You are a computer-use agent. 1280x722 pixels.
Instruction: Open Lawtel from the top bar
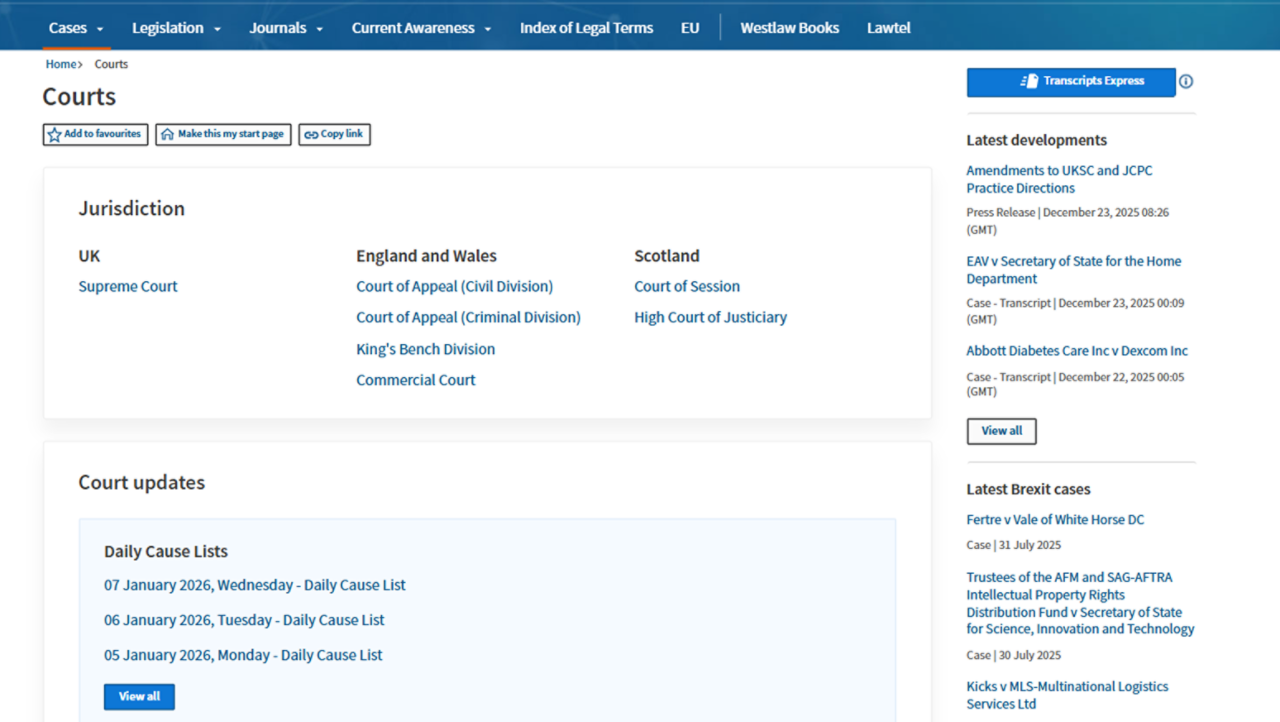pos(888,28)
